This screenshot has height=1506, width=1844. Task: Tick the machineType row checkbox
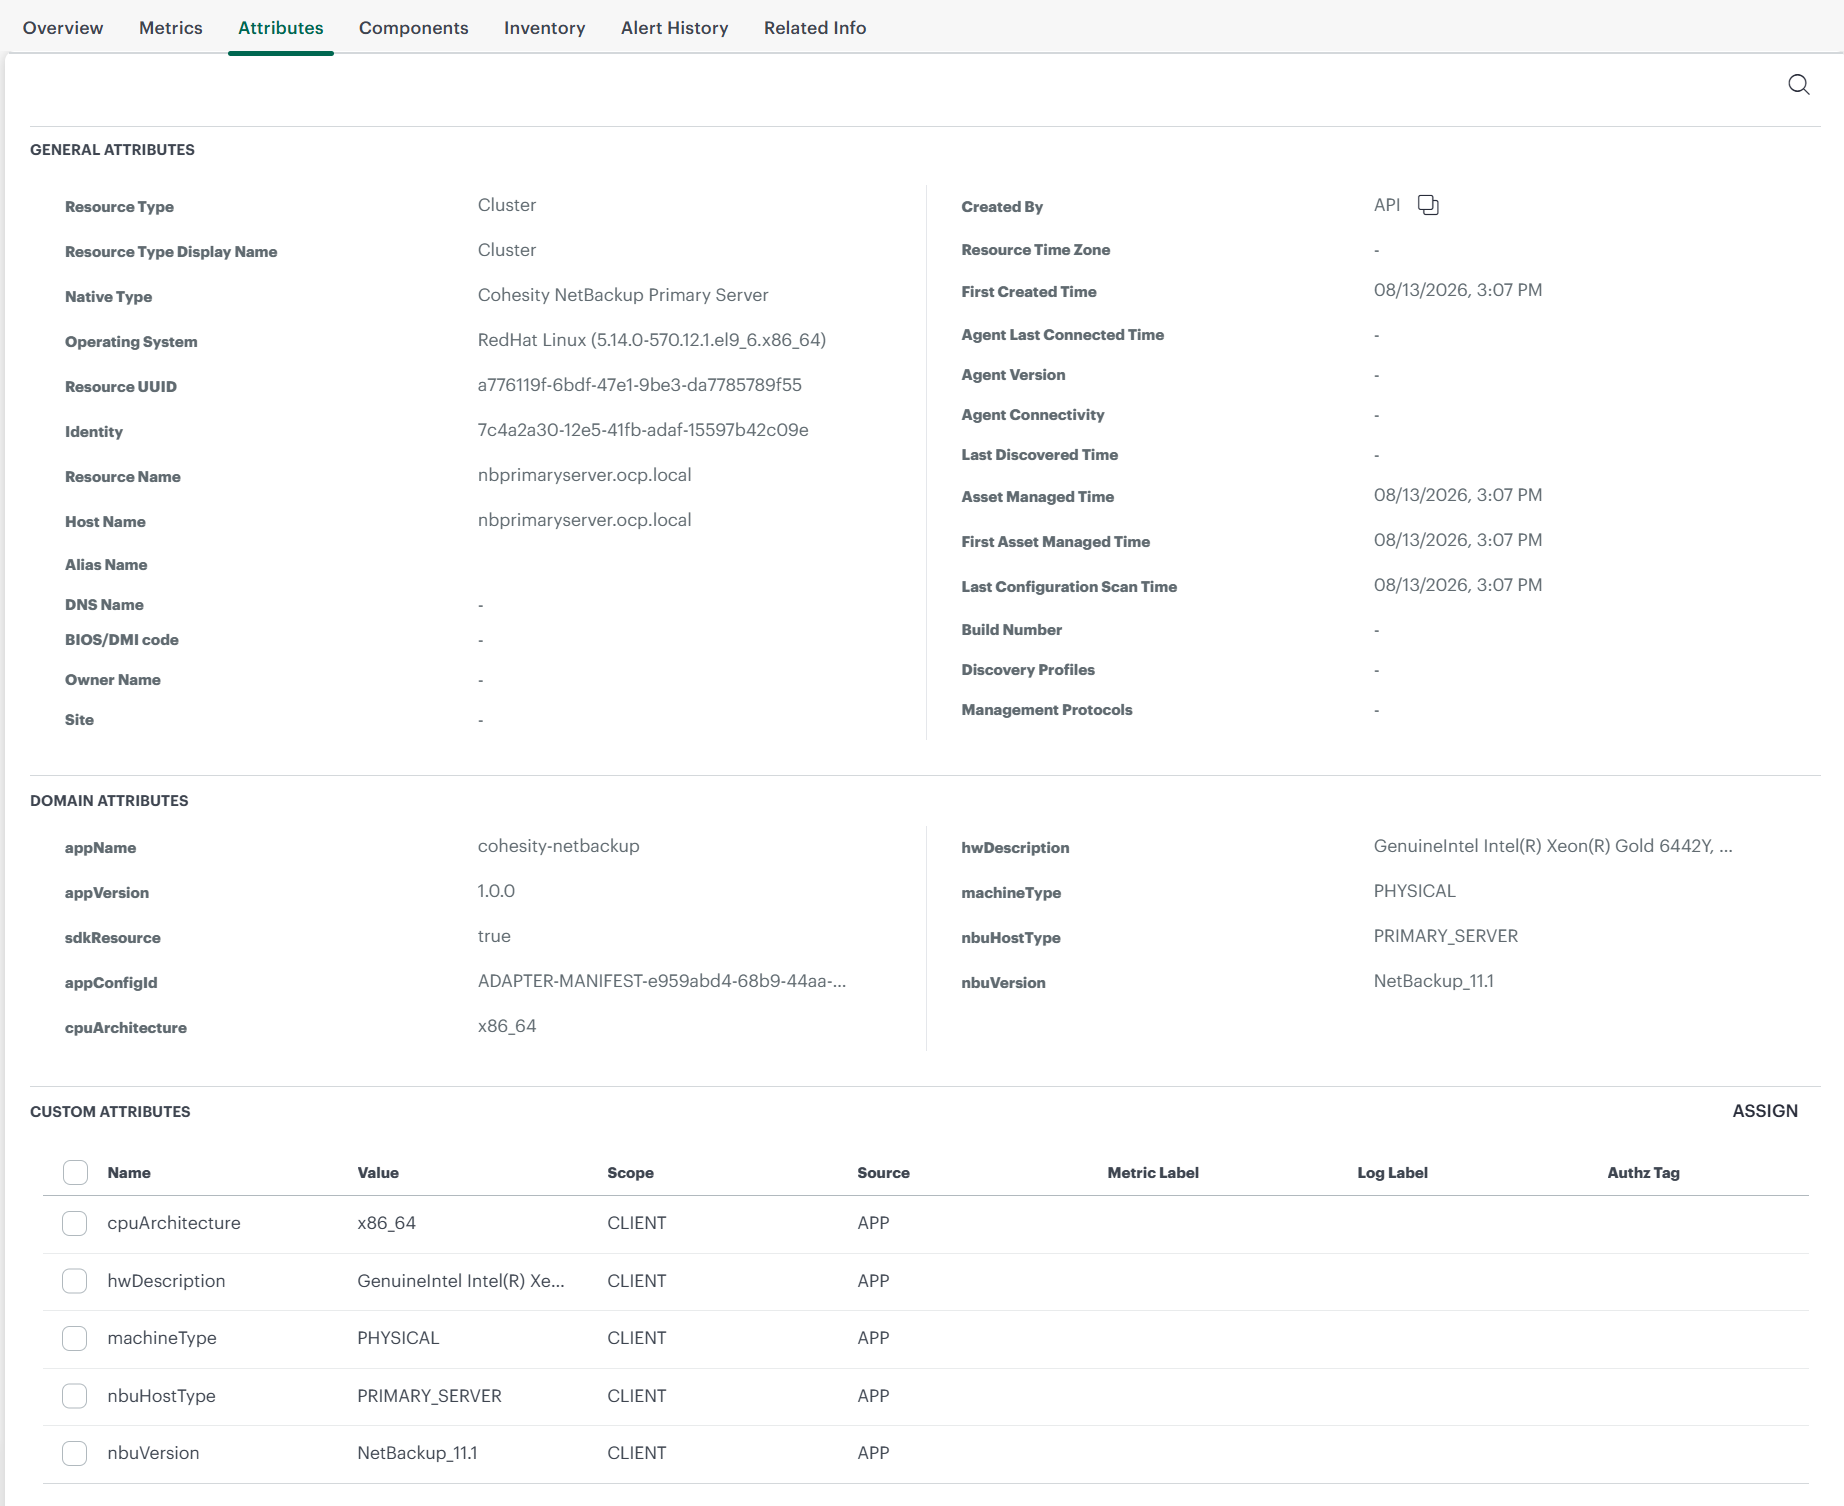click(x=75, y=1338)
